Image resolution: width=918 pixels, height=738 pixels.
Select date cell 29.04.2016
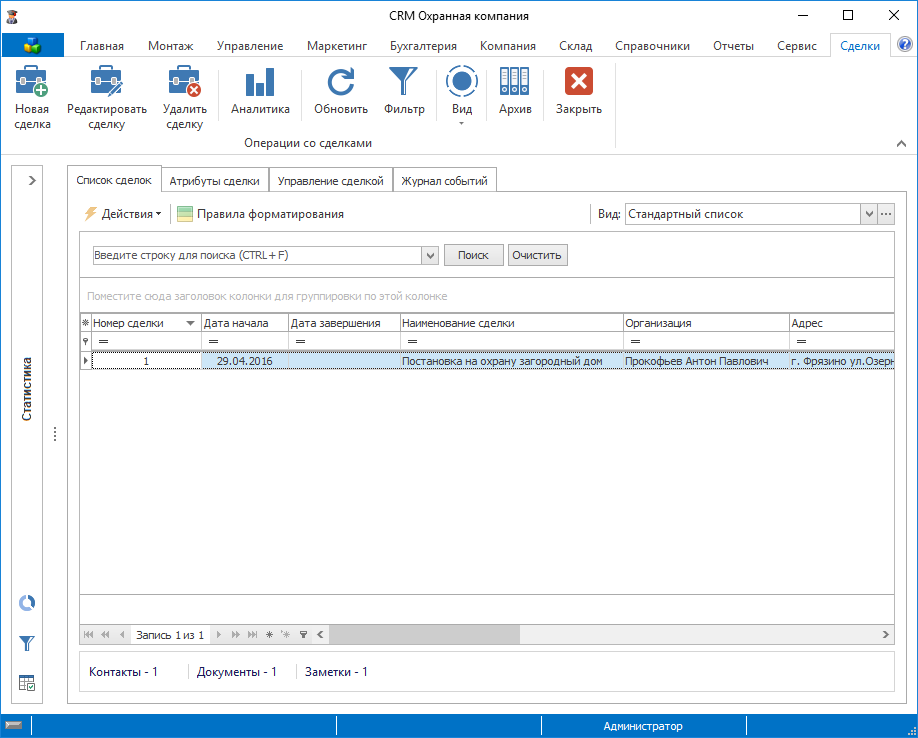point(245,361)
